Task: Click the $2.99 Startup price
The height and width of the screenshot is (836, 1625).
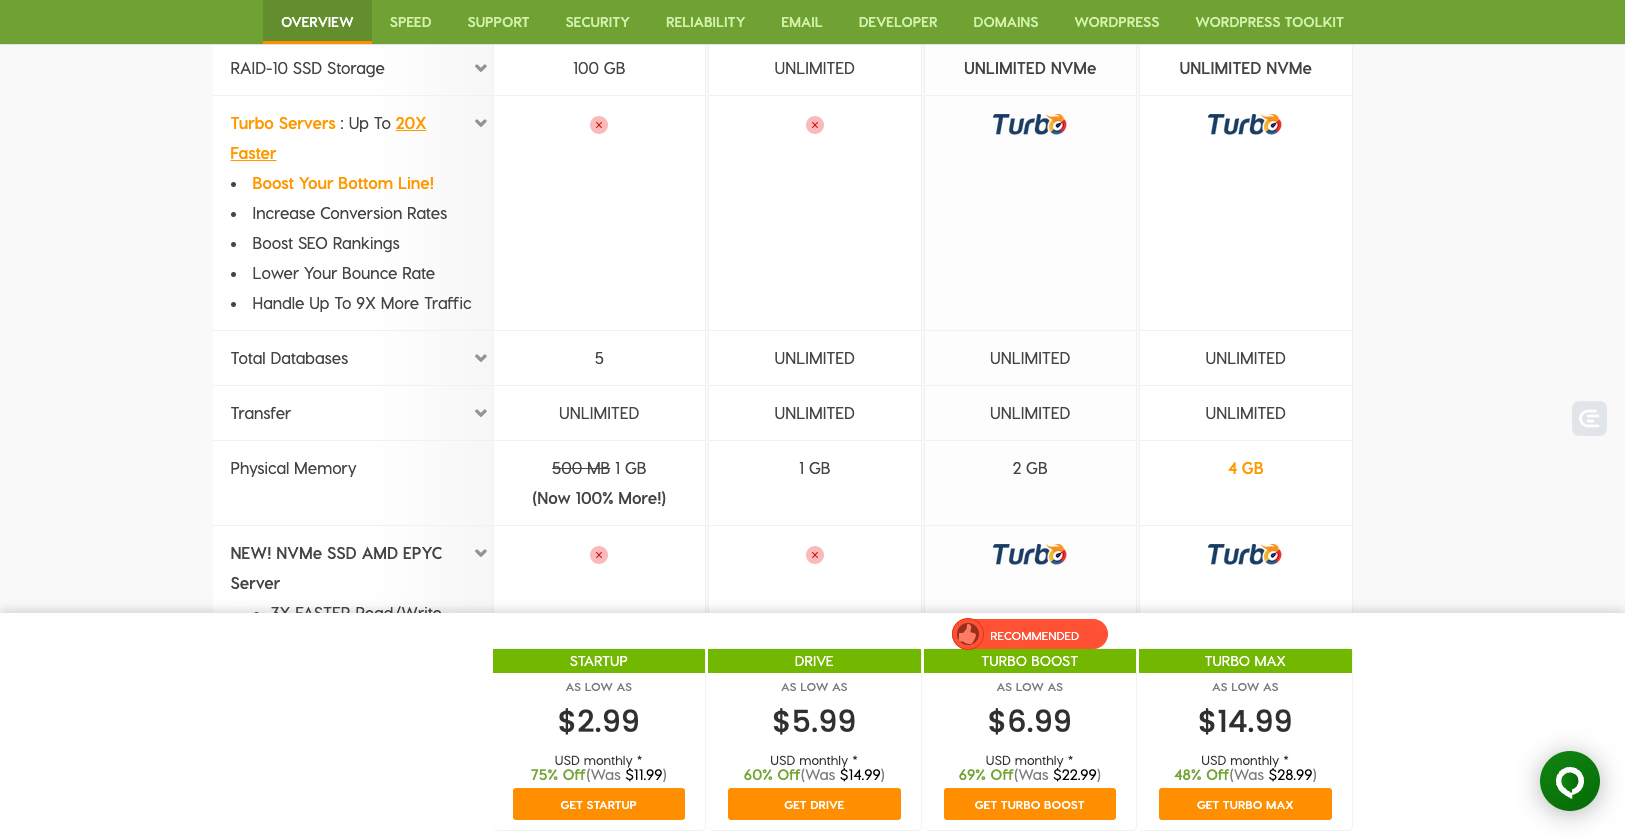Action: (x=599, y=721)
